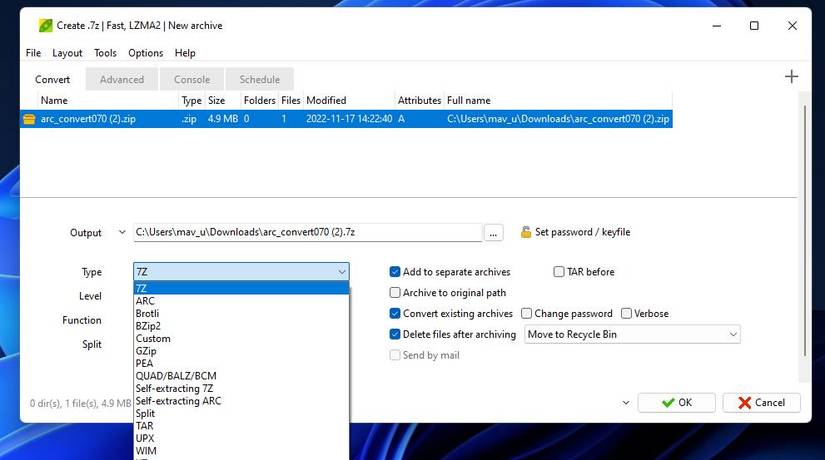Select Brotli from the type list
The height and width of the screenshot is (460, 825).
(147, 314)
